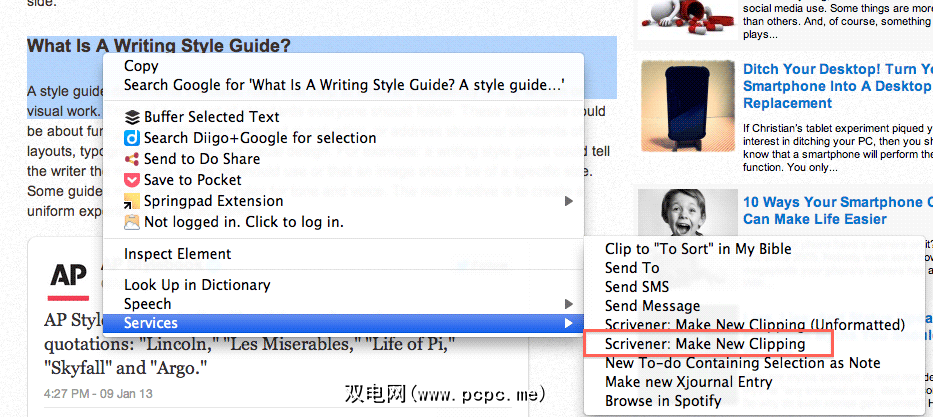
Task: Click the Do Share icon
Action: pos(132,159)
